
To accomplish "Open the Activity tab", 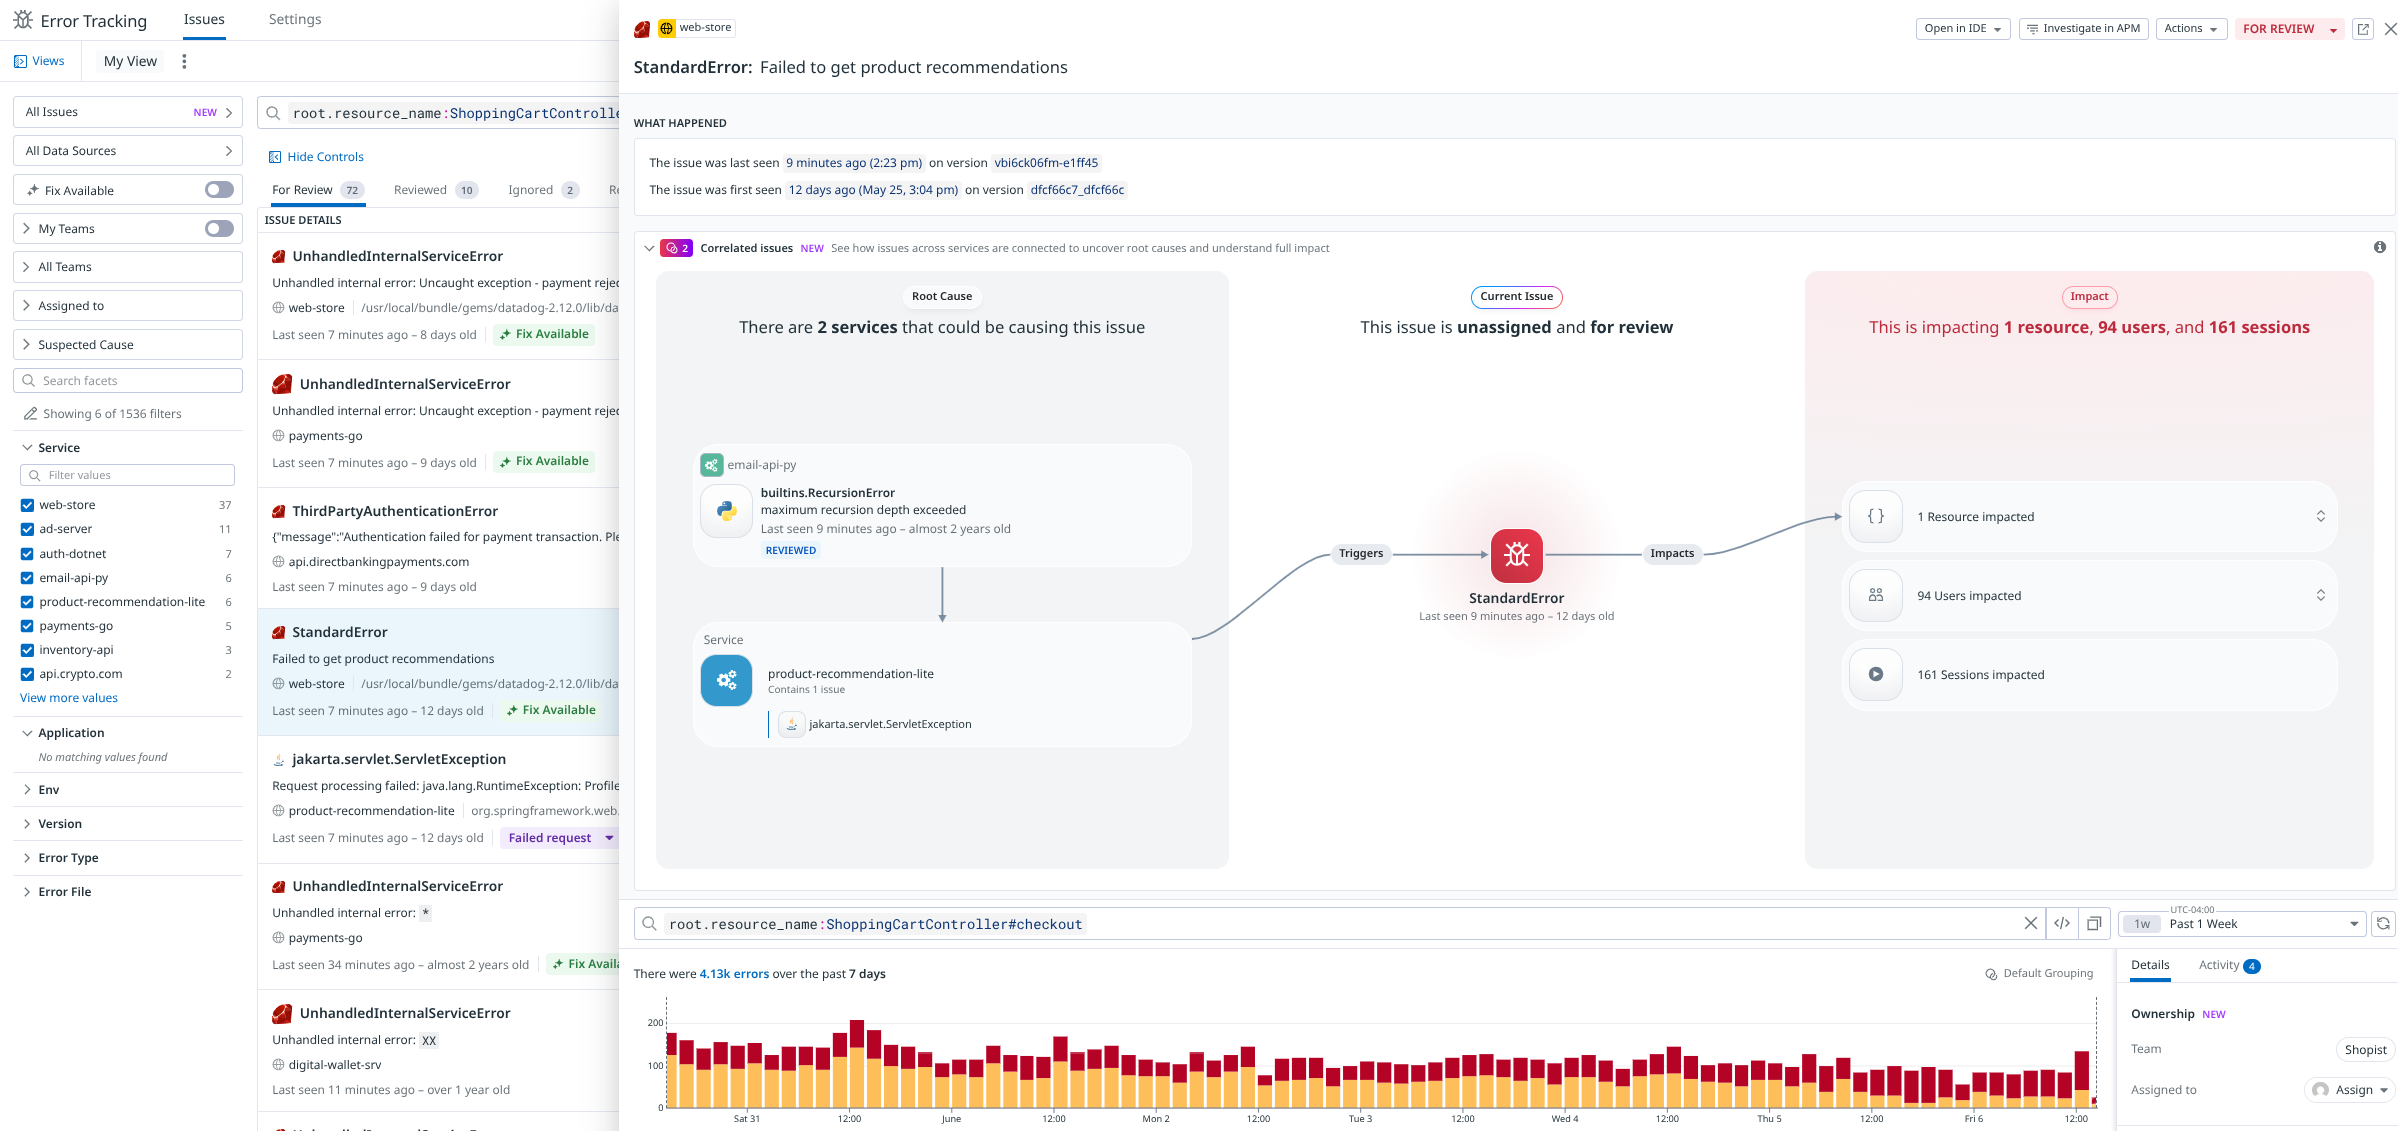I will click(x=2218, y=965).
